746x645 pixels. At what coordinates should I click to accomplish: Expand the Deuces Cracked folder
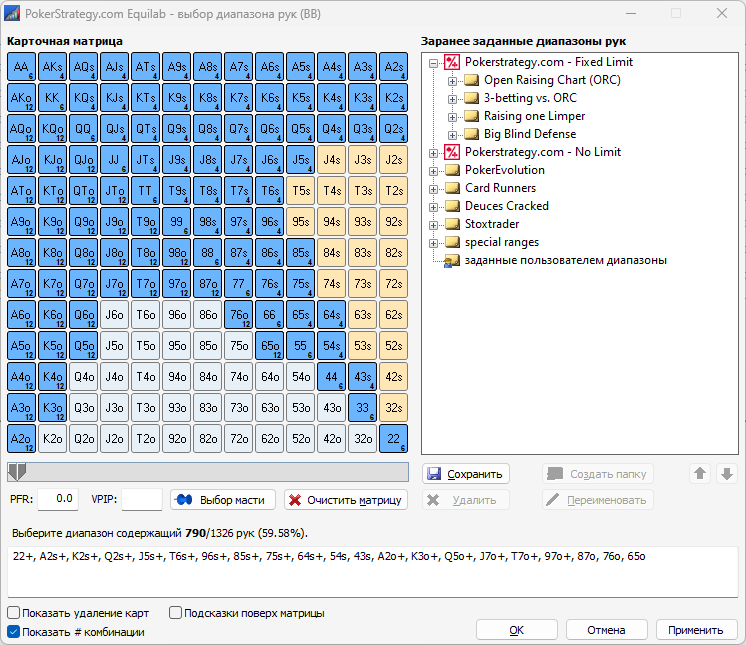pos(433,207)
